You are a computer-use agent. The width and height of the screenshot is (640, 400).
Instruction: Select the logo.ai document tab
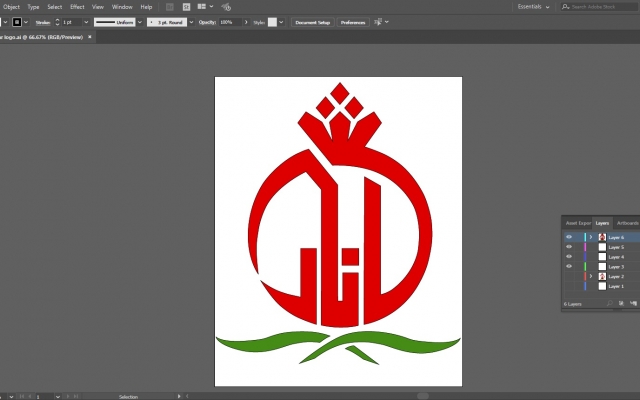click(x=42, y=37)
